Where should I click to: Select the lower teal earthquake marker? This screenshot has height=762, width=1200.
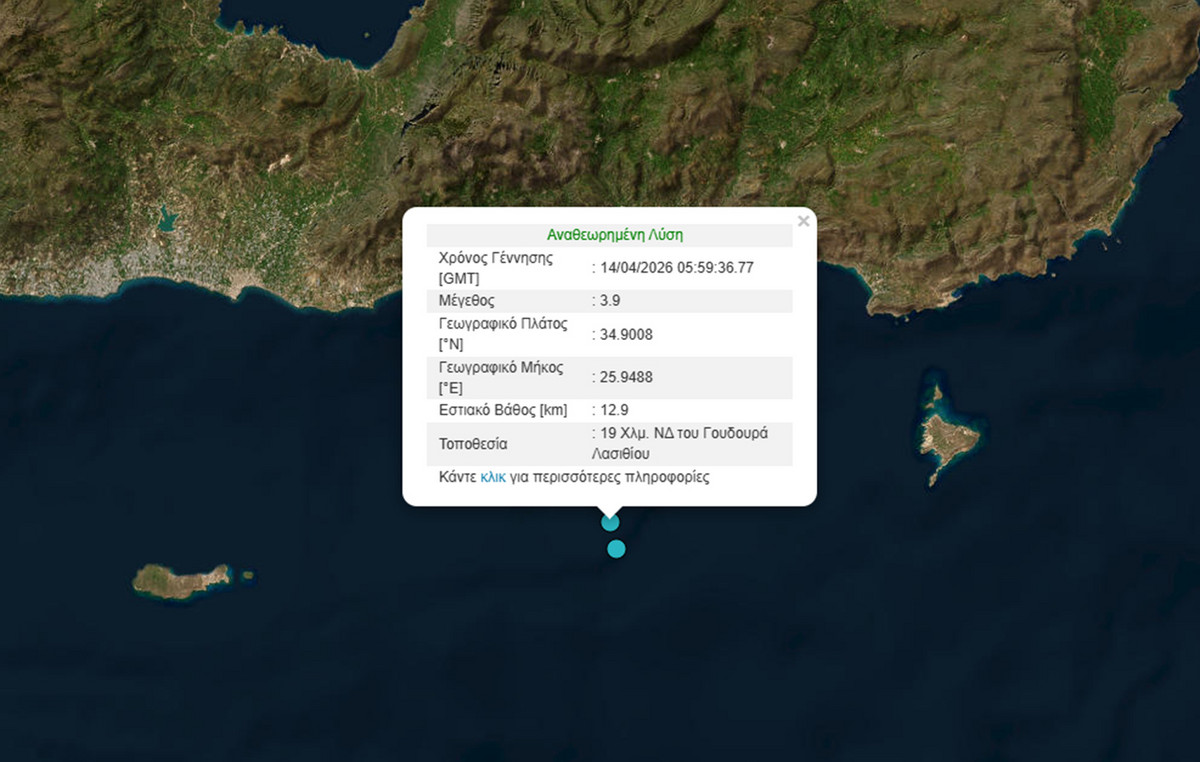(x=616, y=548)
